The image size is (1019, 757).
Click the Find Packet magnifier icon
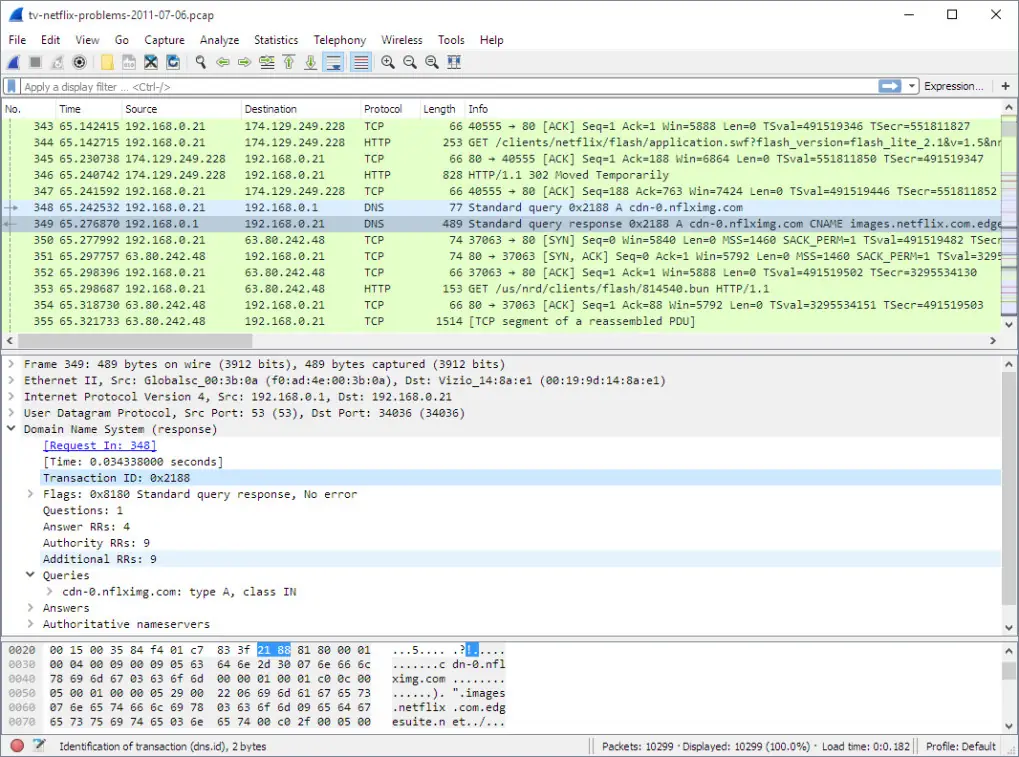pos(200,62)
